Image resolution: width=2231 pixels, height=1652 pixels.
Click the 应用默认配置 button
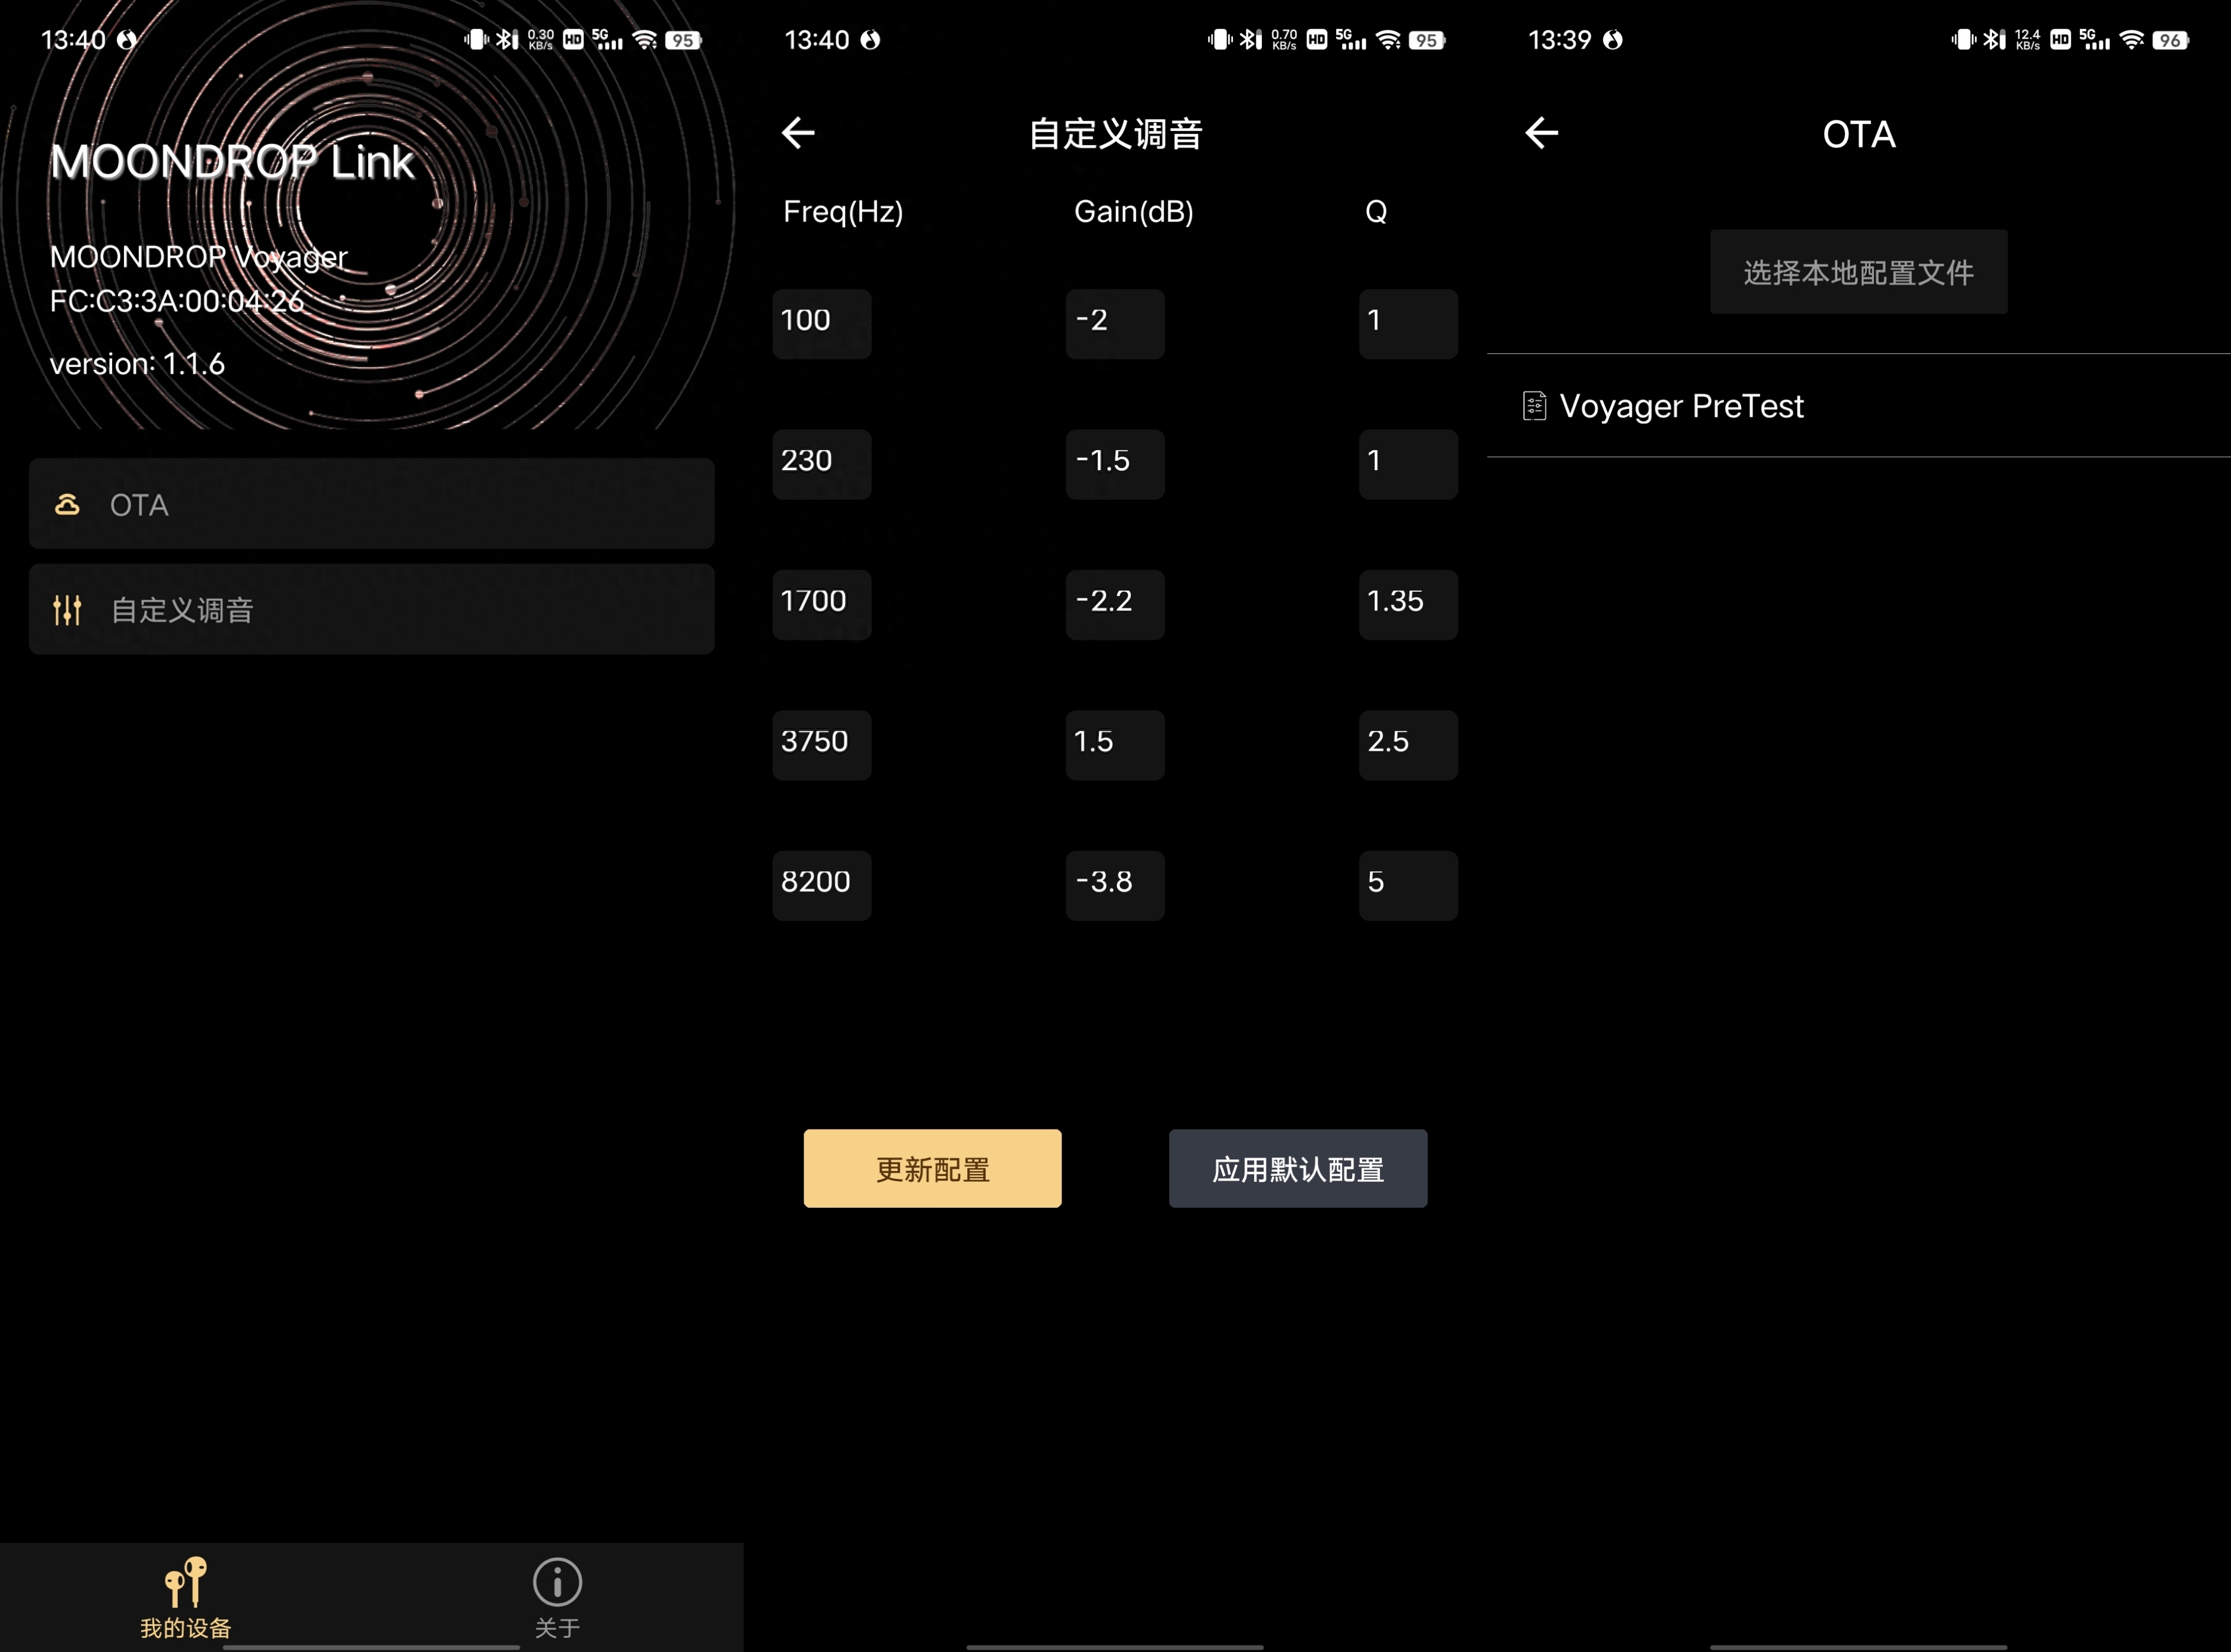coord(1298,1168)
